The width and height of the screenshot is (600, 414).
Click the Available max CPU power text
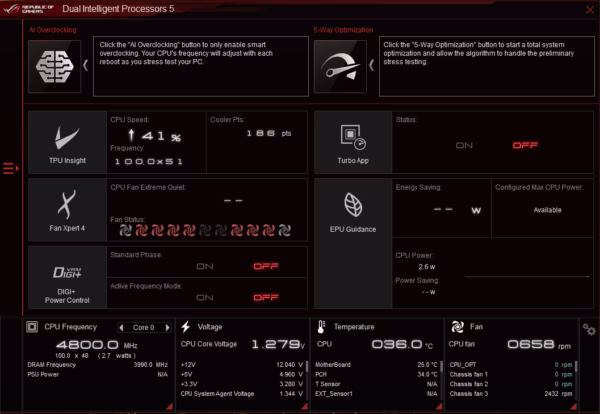548,210
